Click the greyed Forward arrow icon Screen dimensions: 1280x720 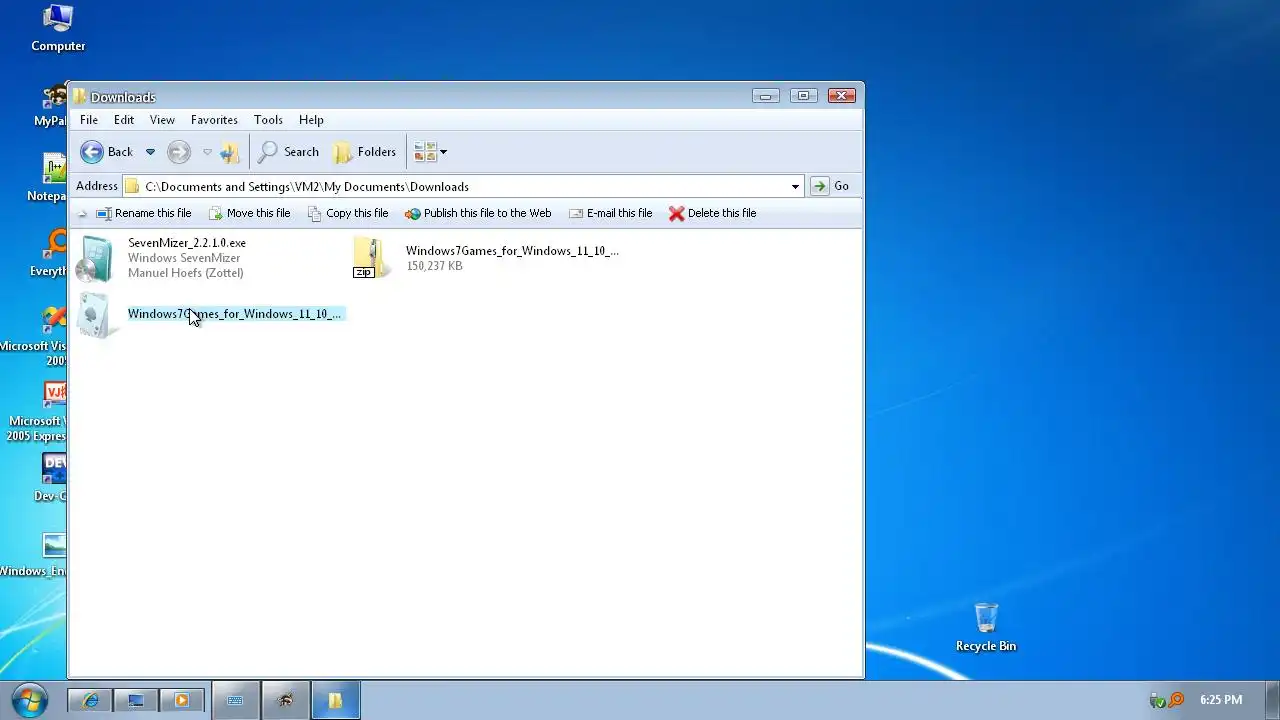[x=179, y=152]
